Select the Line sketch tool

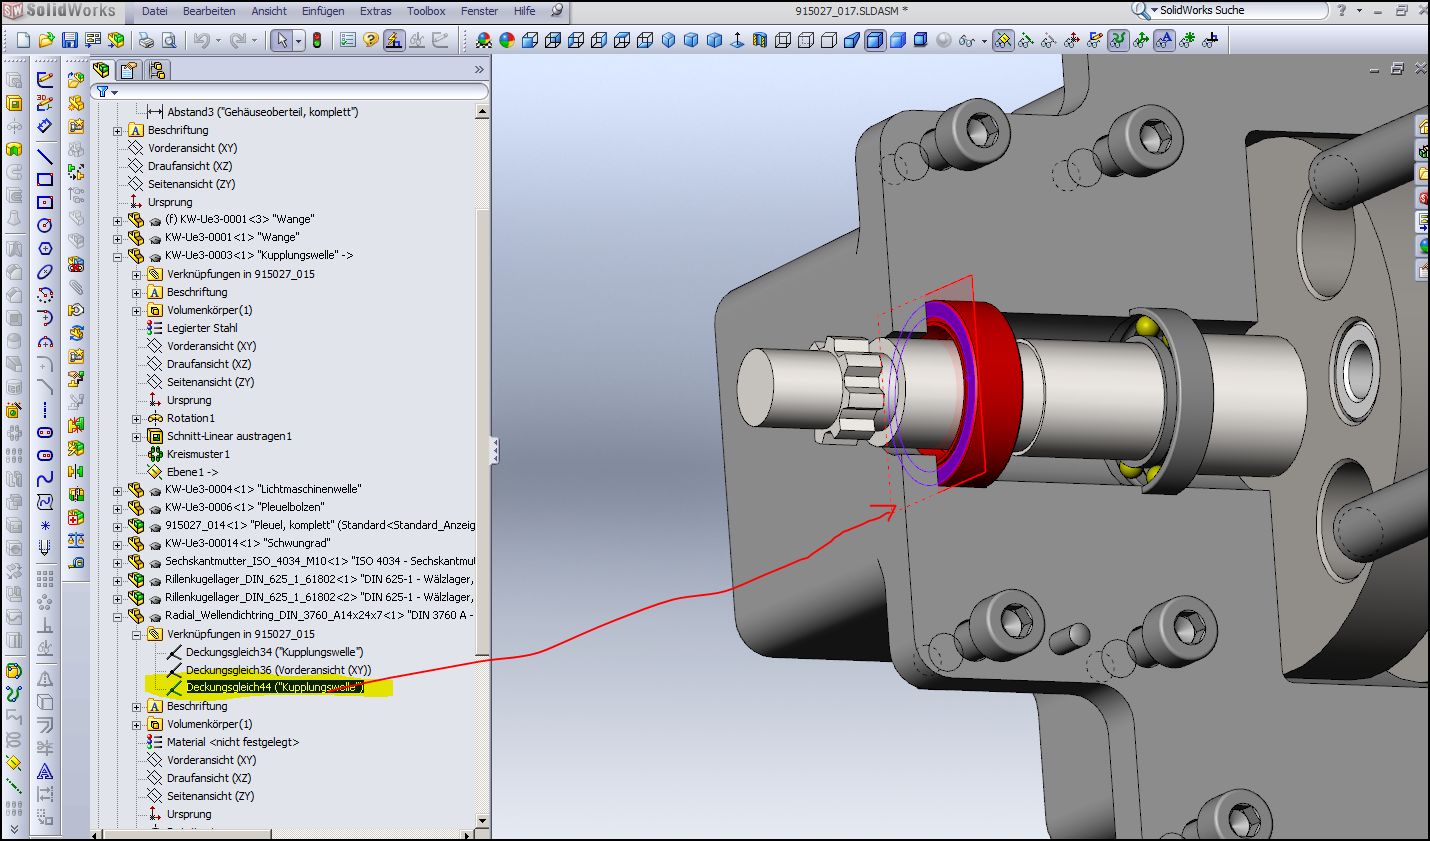[45, 156]
